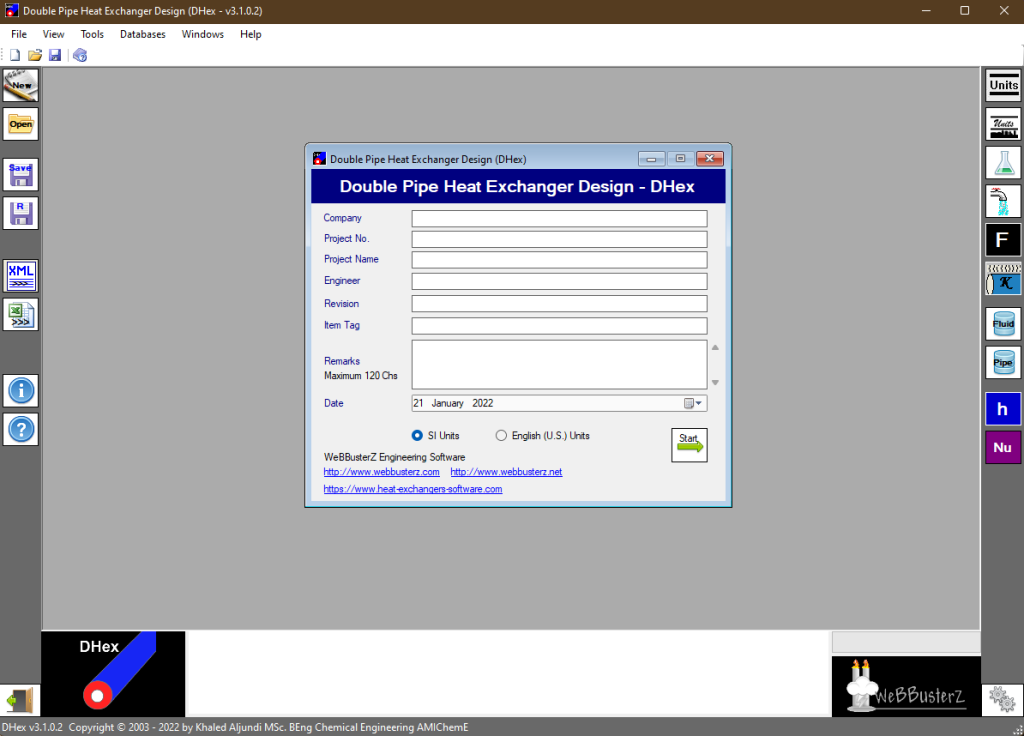Click the Open folder toolbar icon
Screen dimensions: 1024x736
click(35, 55)
